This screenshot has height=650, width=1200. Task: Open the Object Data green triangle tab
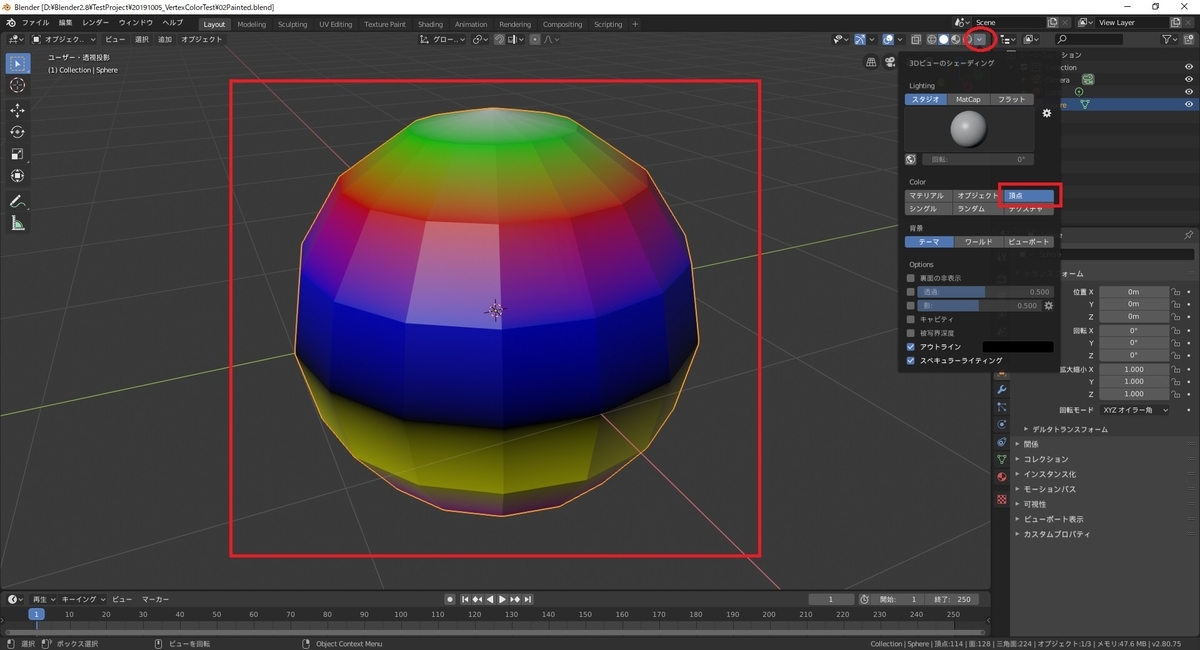(x=1002, y=459)
